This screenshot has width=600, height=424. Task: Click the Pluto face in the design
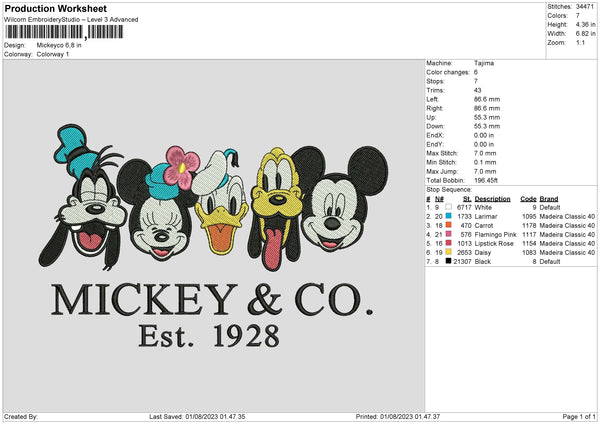[x=276, y=209]
